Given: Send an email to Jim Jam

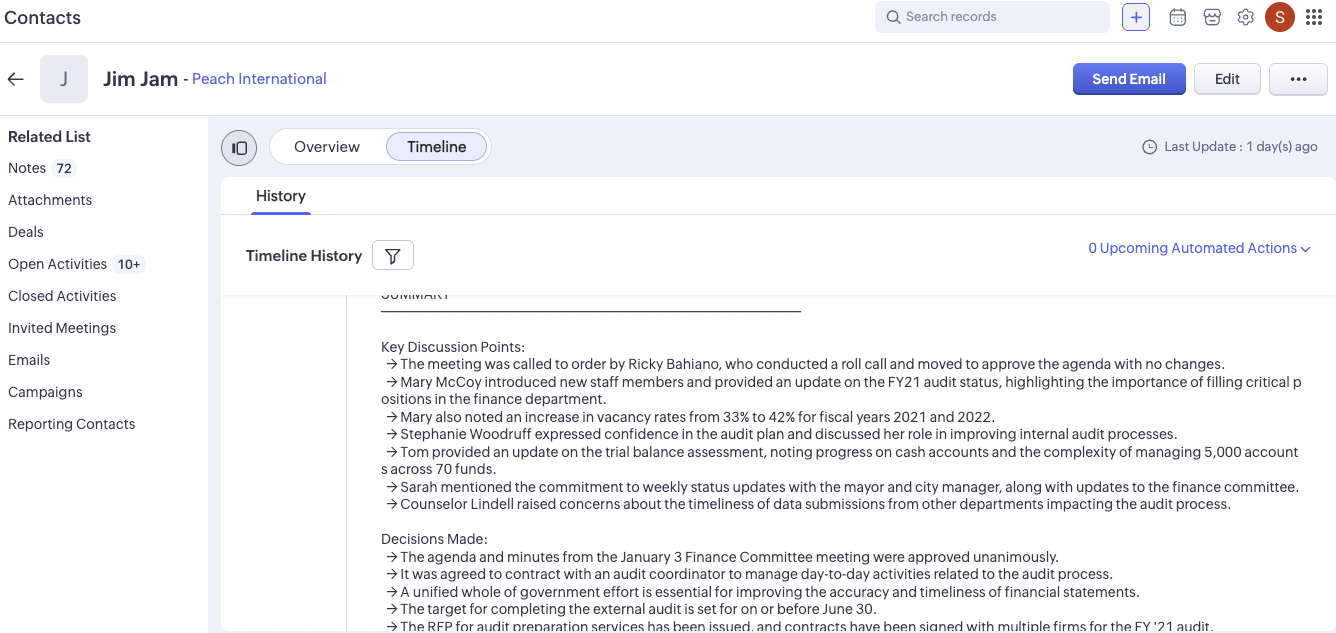Looking at the screenshot, I should pos(1129,78).
